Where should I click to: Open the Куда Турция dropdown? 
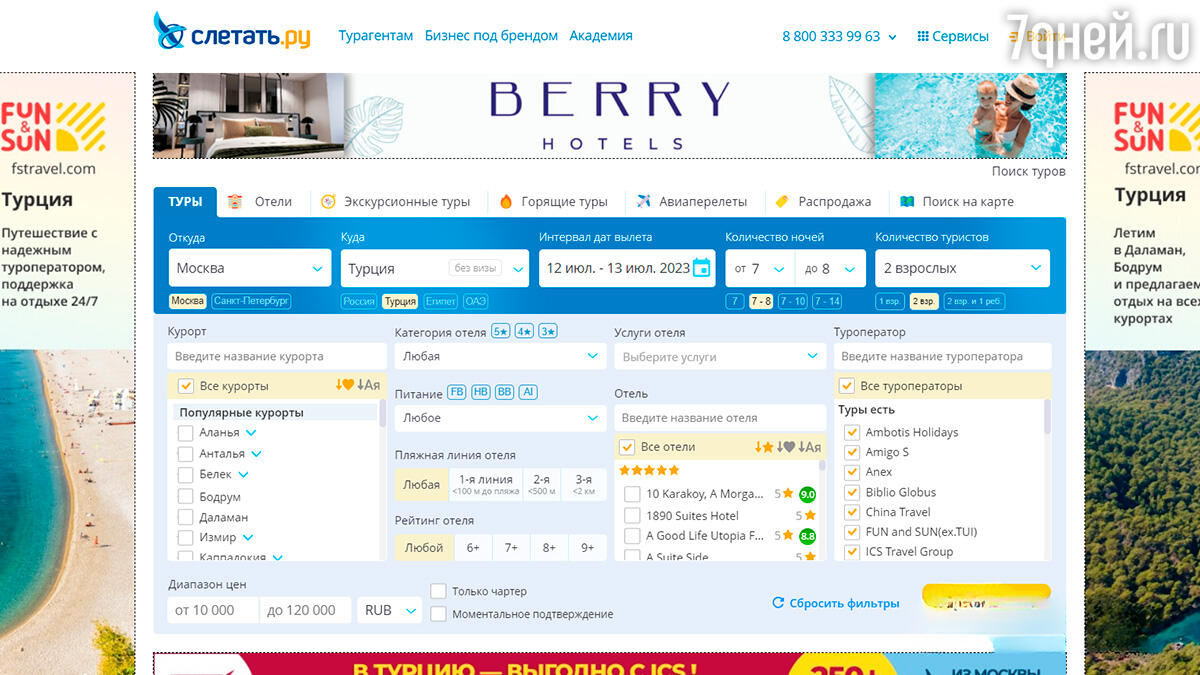click(x=434, y=268)
